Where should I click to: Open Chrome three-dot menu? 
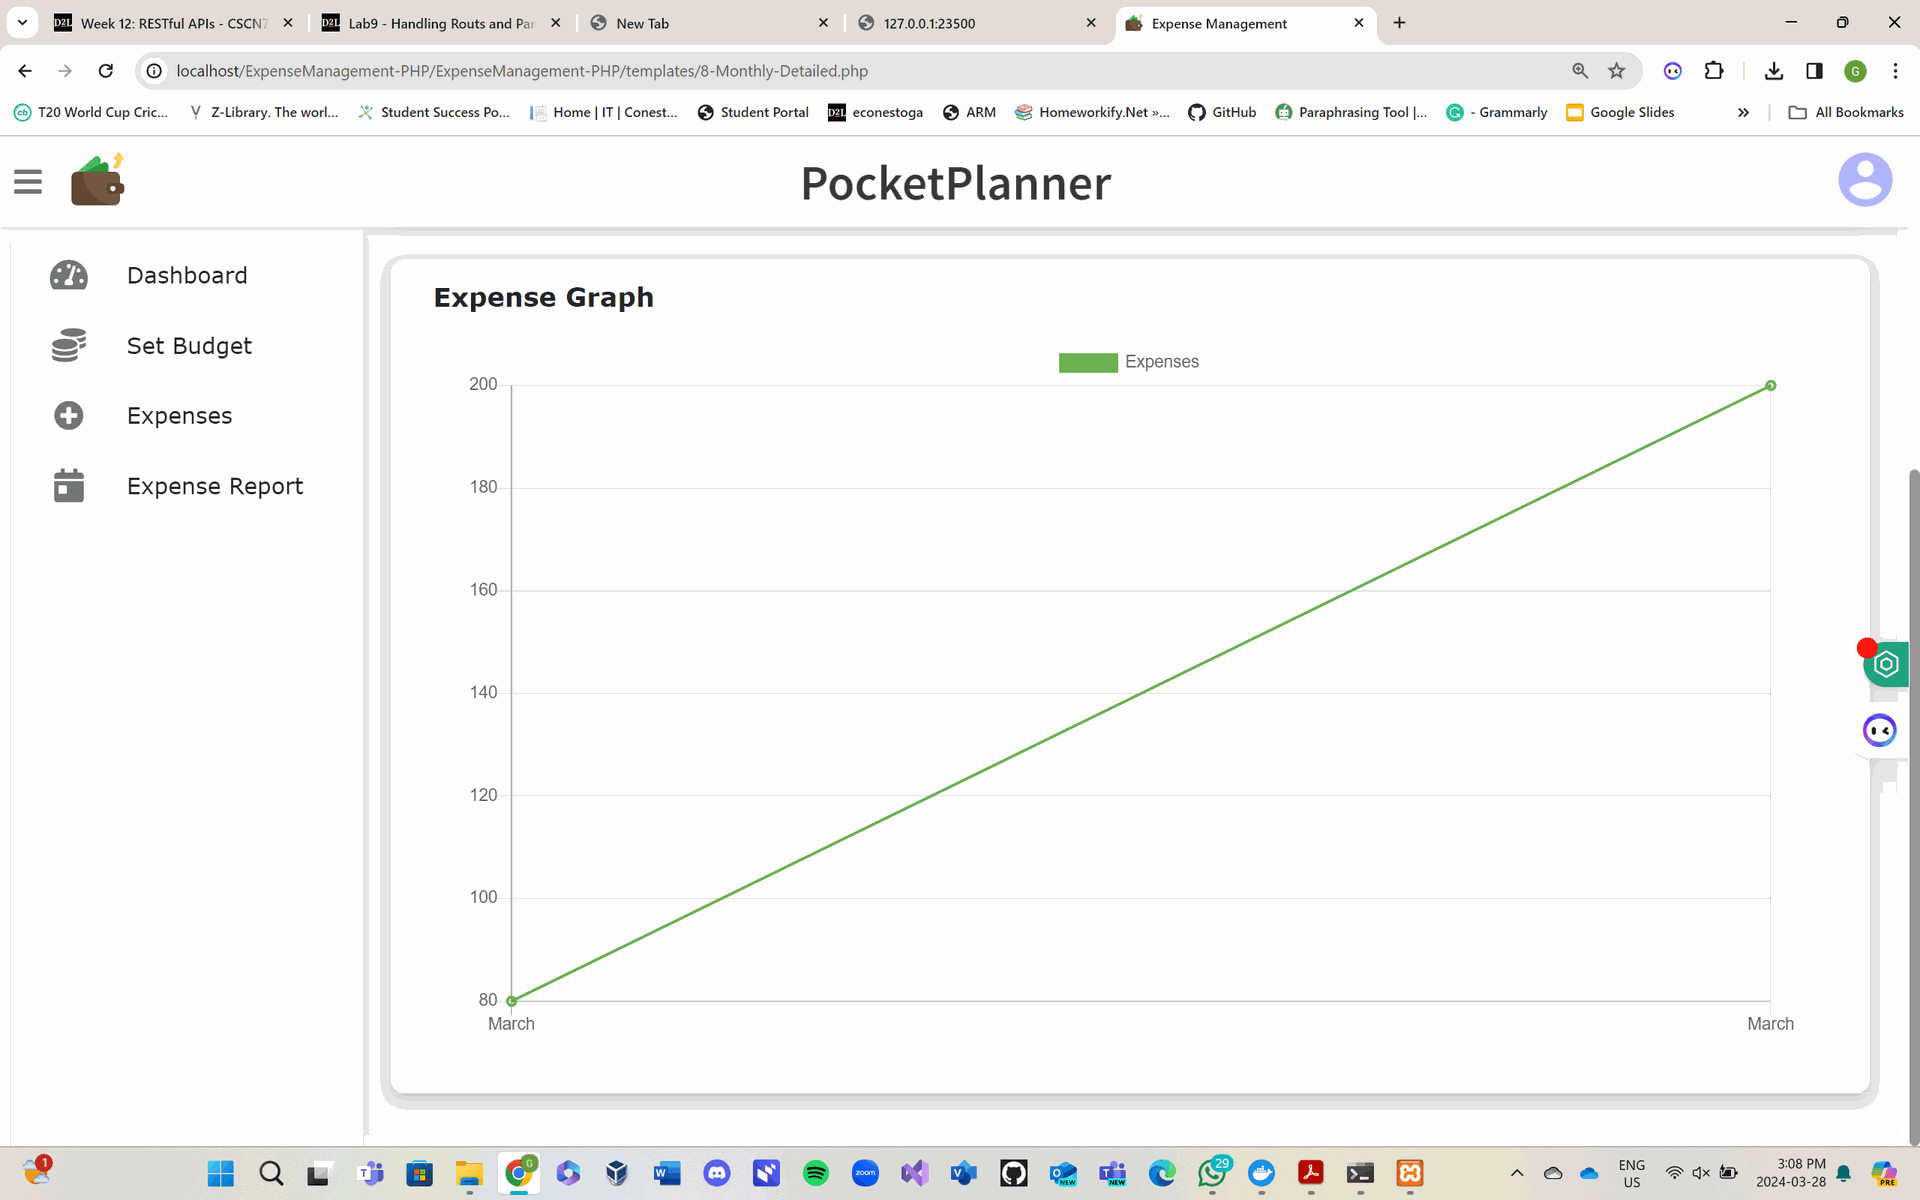1895,70
